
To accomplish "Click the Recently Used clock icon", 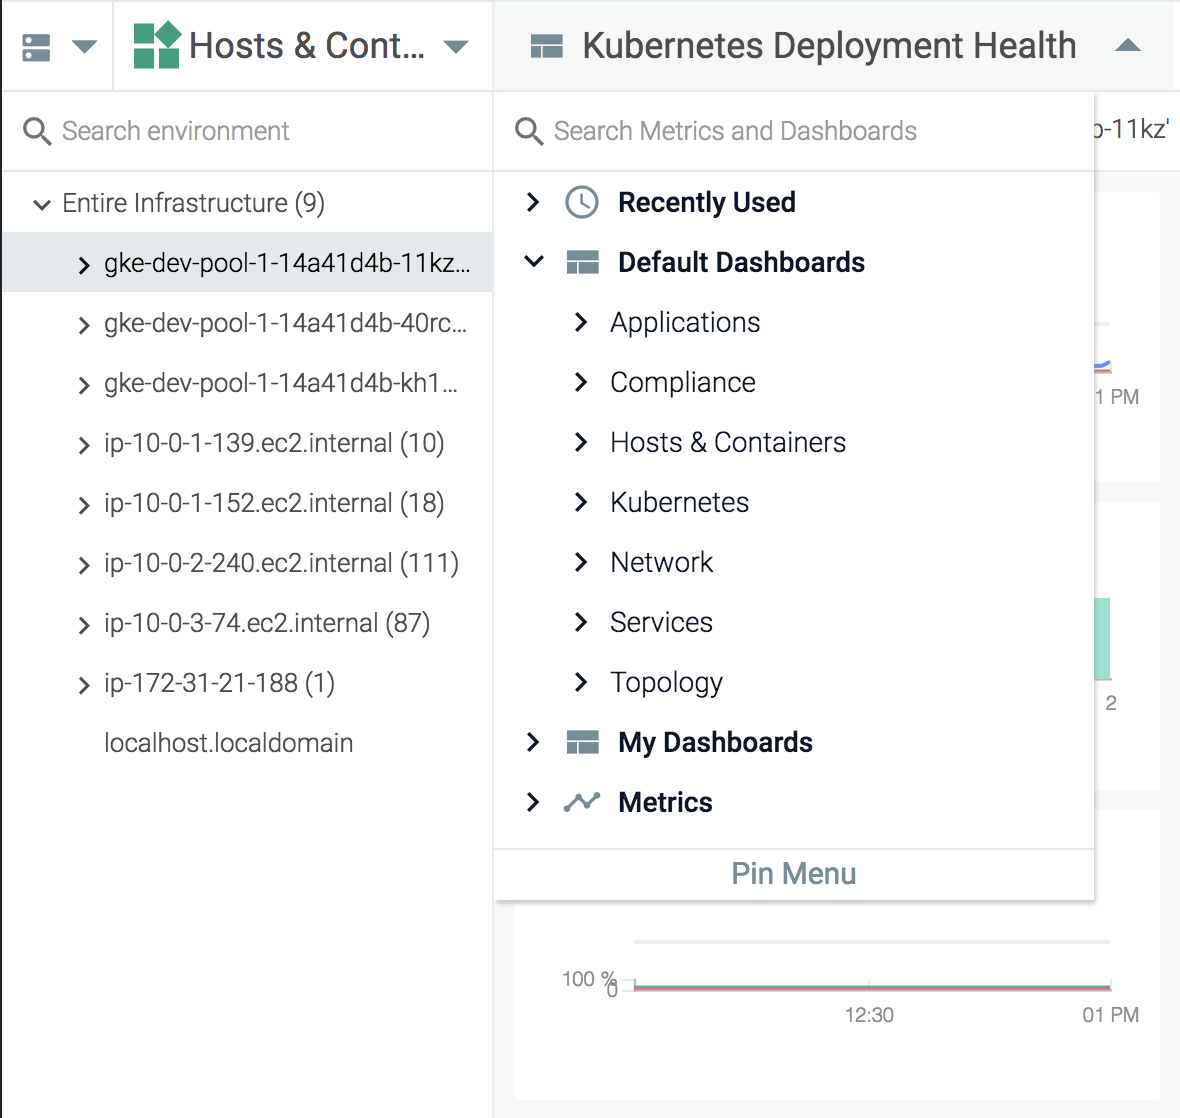I will [x=582, y=202].
